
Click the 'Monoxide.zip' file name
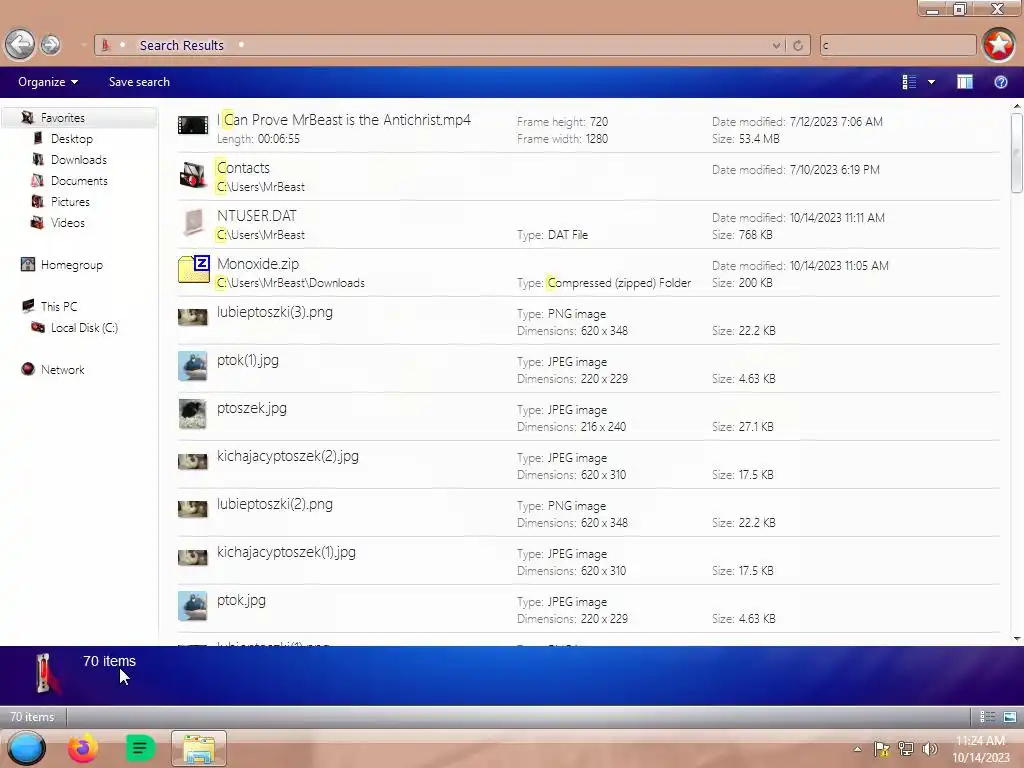point(258,264)
